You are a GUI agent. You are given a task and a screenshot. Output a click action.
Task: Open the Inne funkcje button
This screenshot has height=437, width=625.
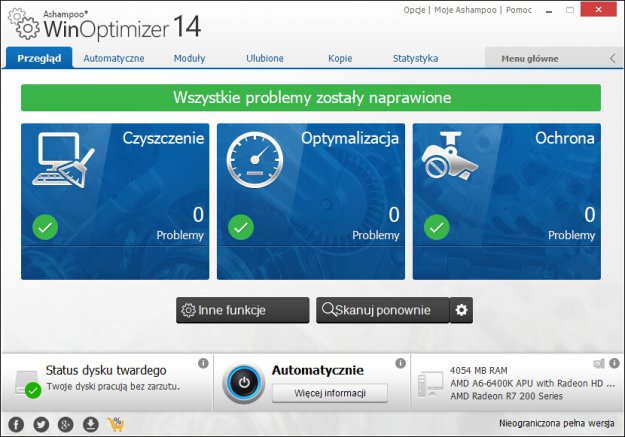[x=242, y=310]
